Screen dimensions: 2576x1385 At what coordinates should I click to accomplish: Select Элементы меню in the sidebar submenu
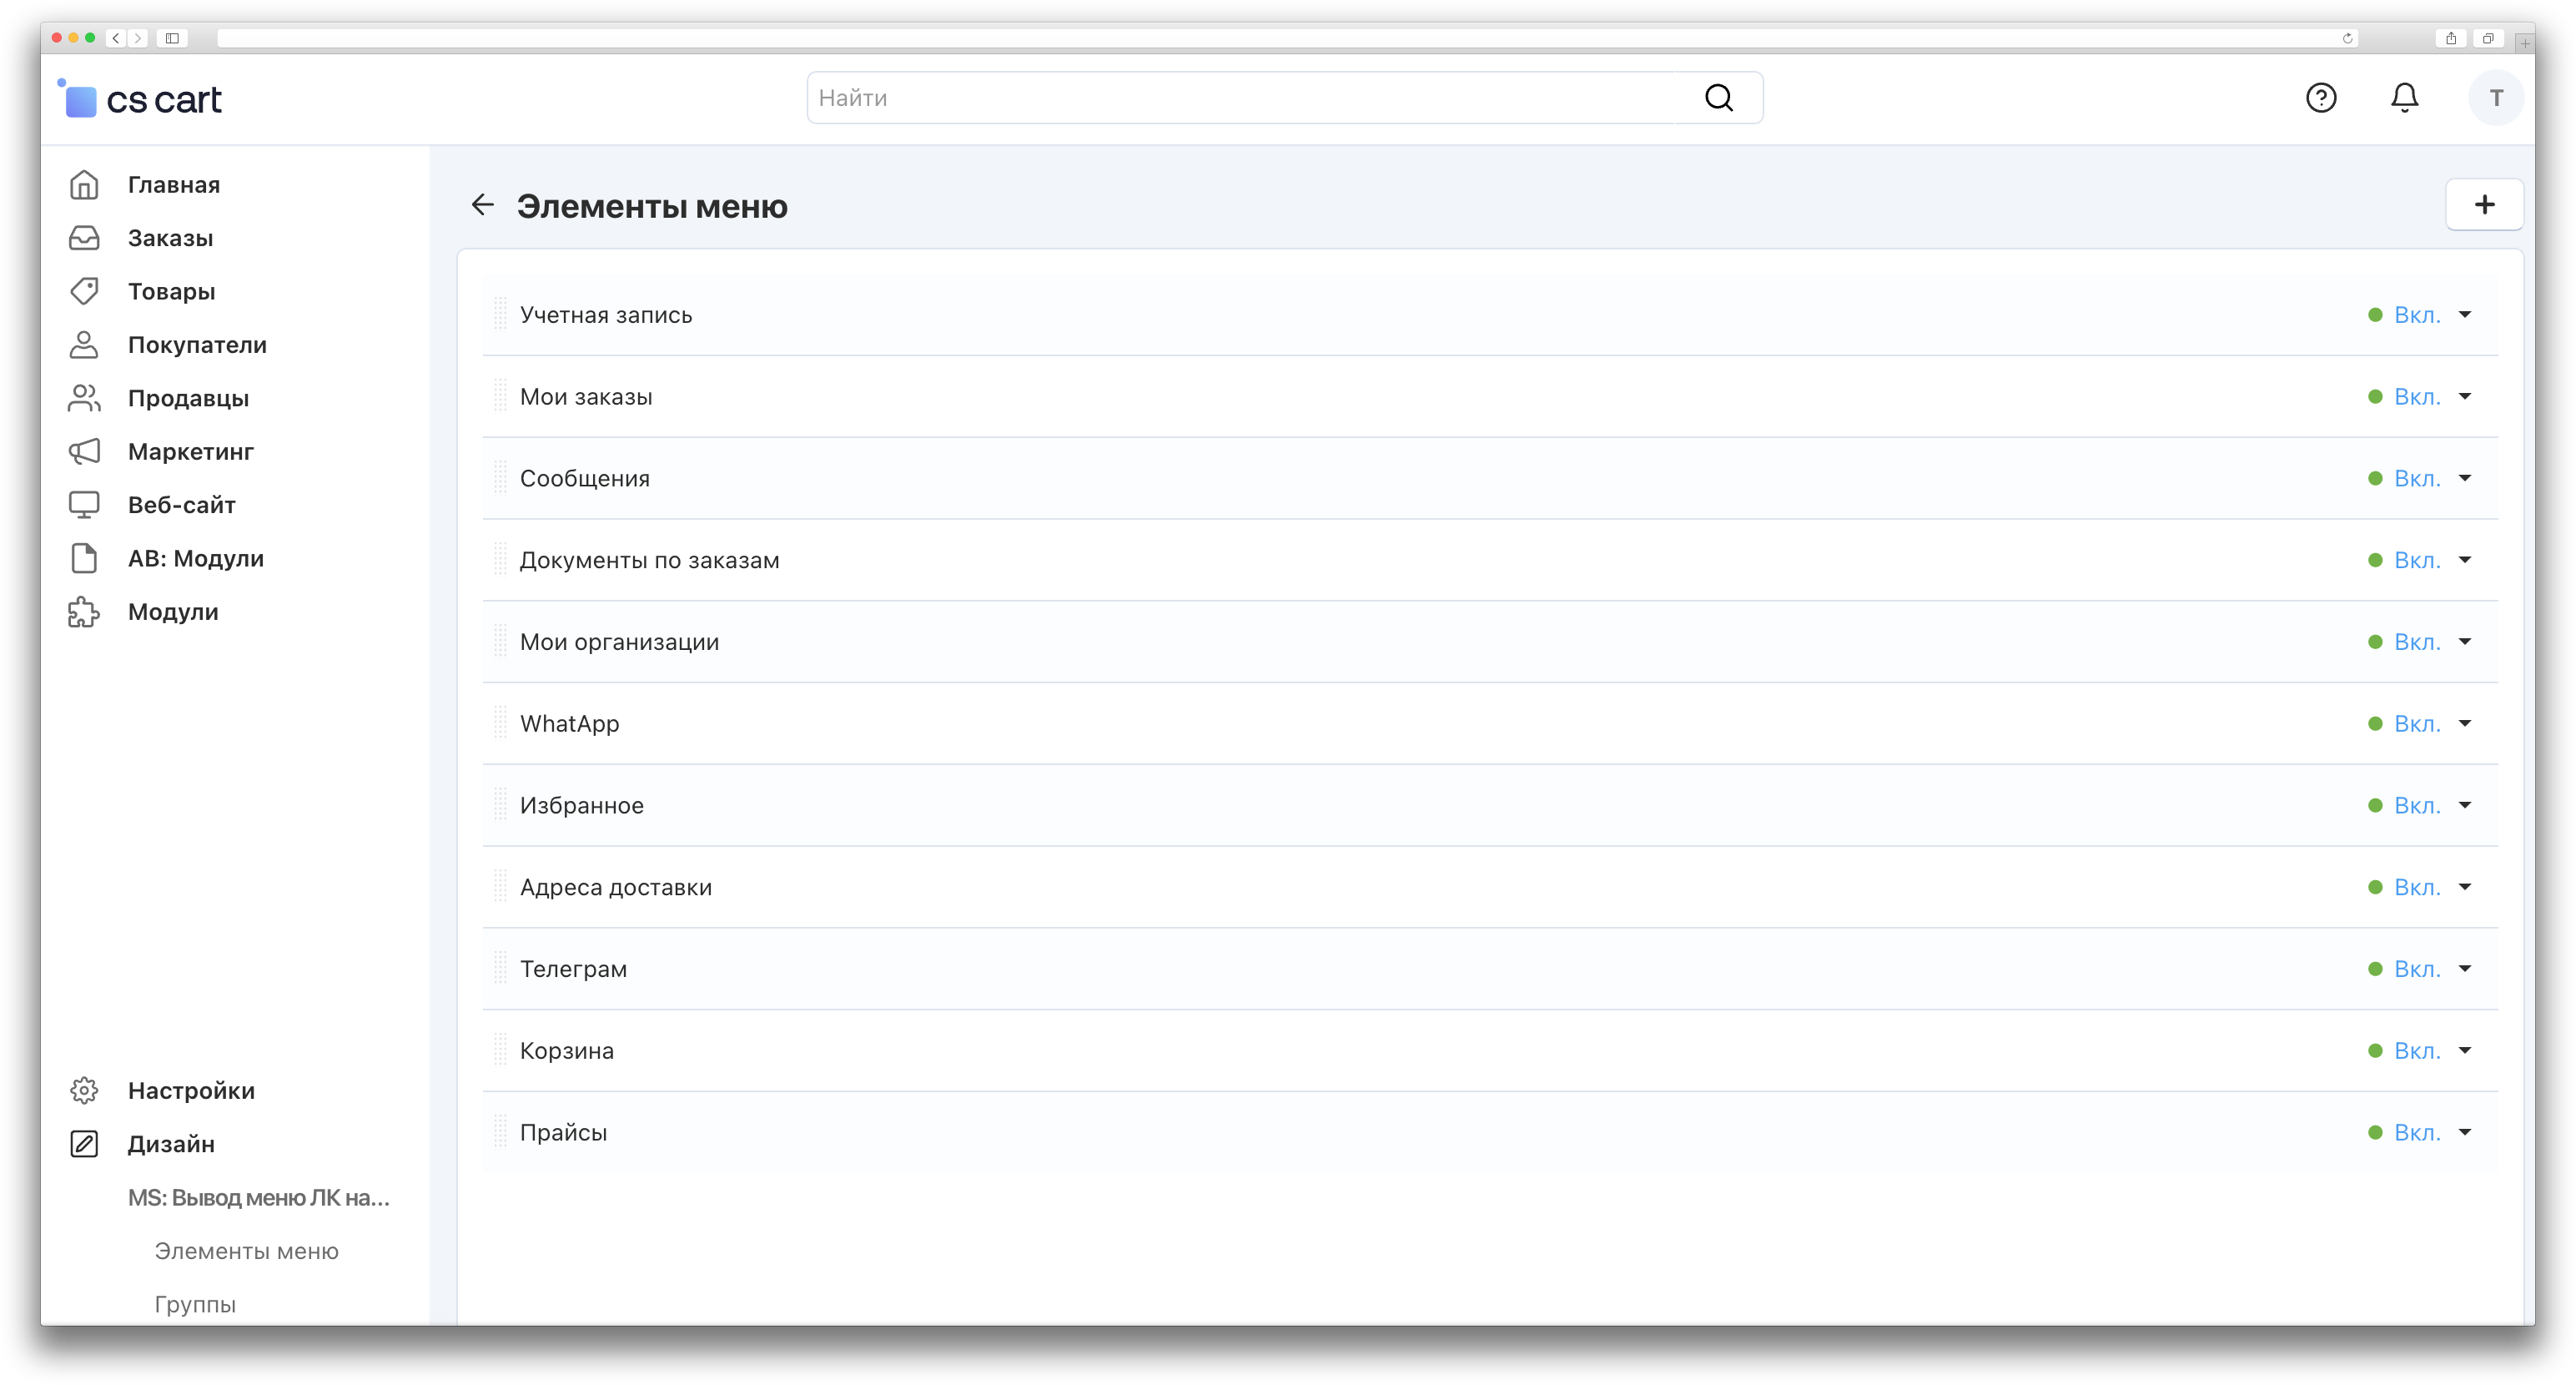246,1251
